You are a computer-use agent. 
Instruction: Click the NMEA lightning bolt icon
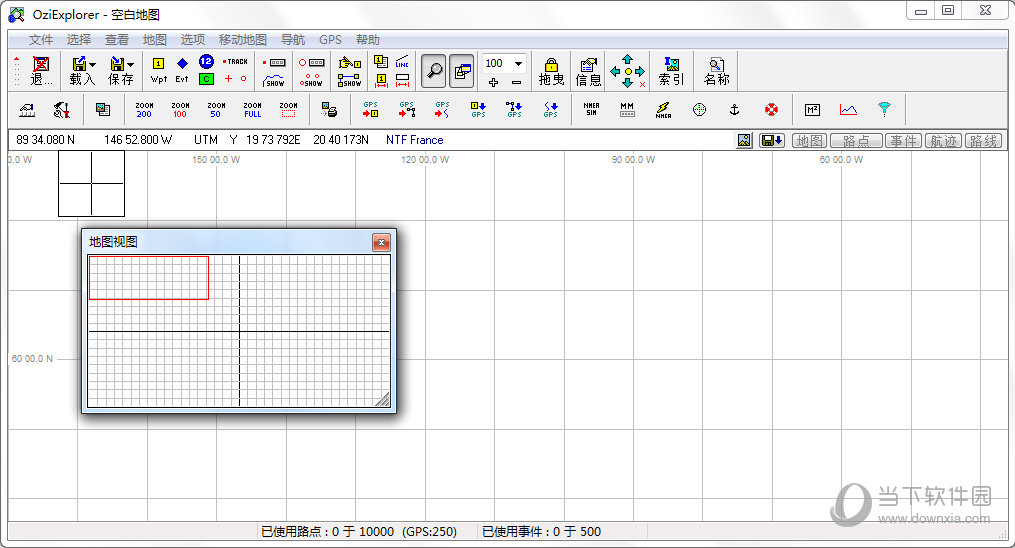click(x=663, y=110)
